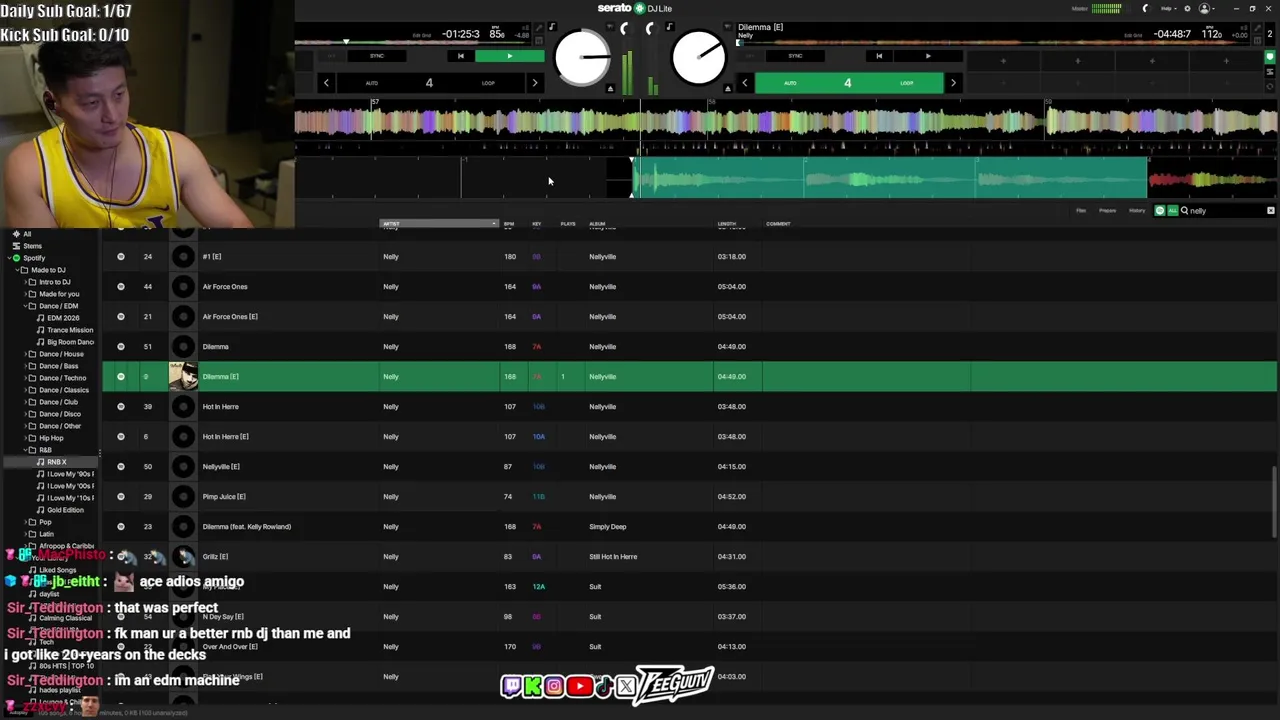Collapse the R&B folder

tap(26, 450)
